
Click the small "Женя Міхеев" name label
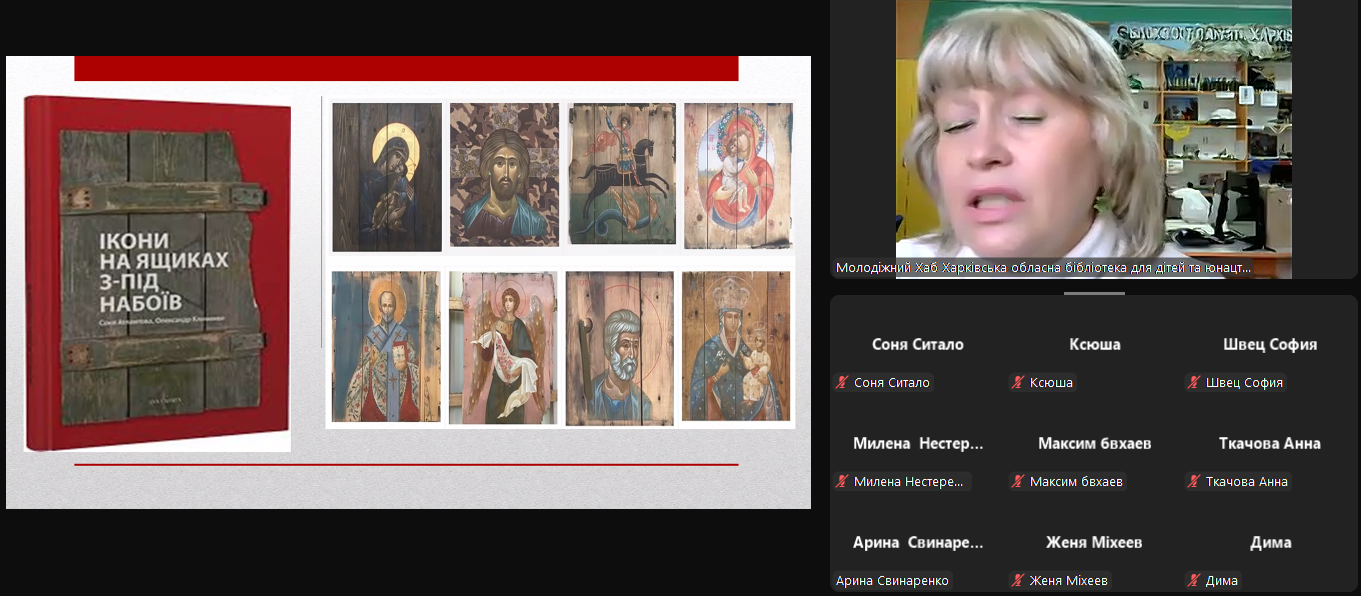click(1069, 581)
